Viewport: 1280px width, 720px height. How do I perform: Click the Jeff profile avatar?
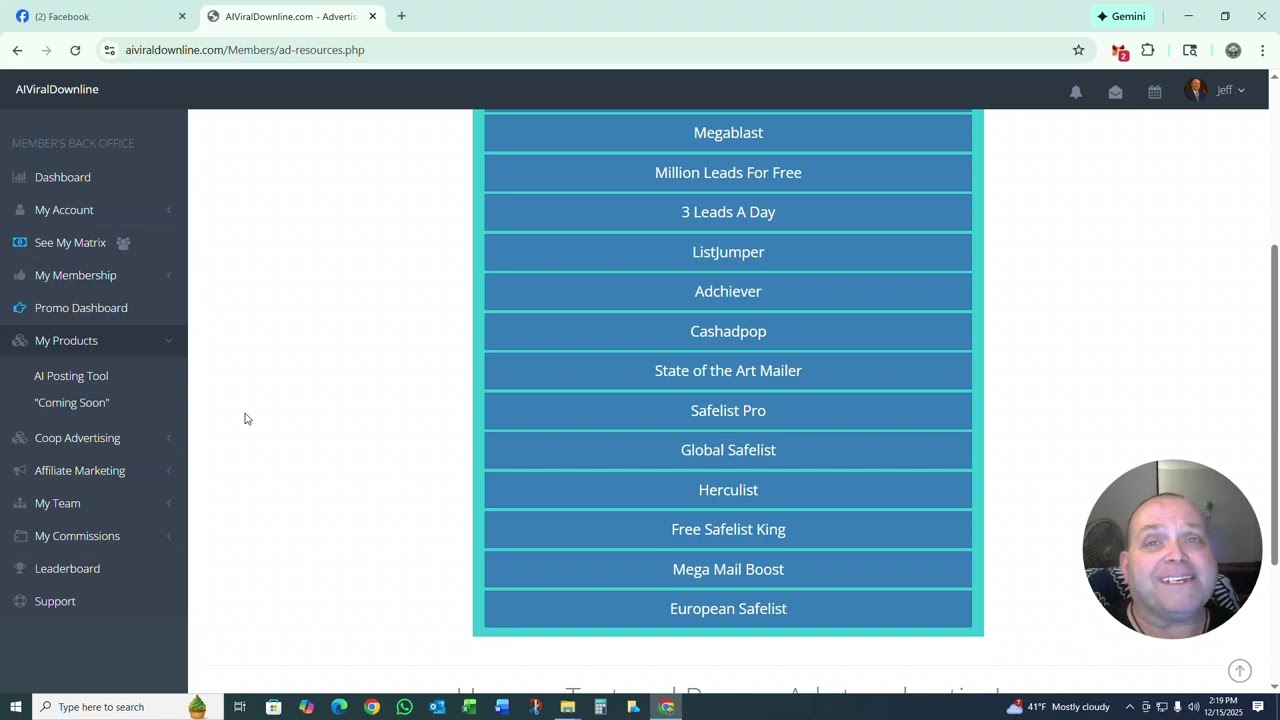click(1195, 90)
